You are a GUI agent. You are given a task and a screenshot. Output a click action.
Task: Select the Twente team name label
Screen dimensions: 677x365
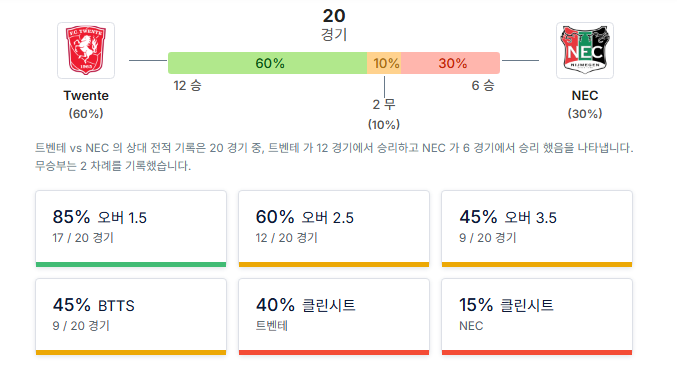86,95
